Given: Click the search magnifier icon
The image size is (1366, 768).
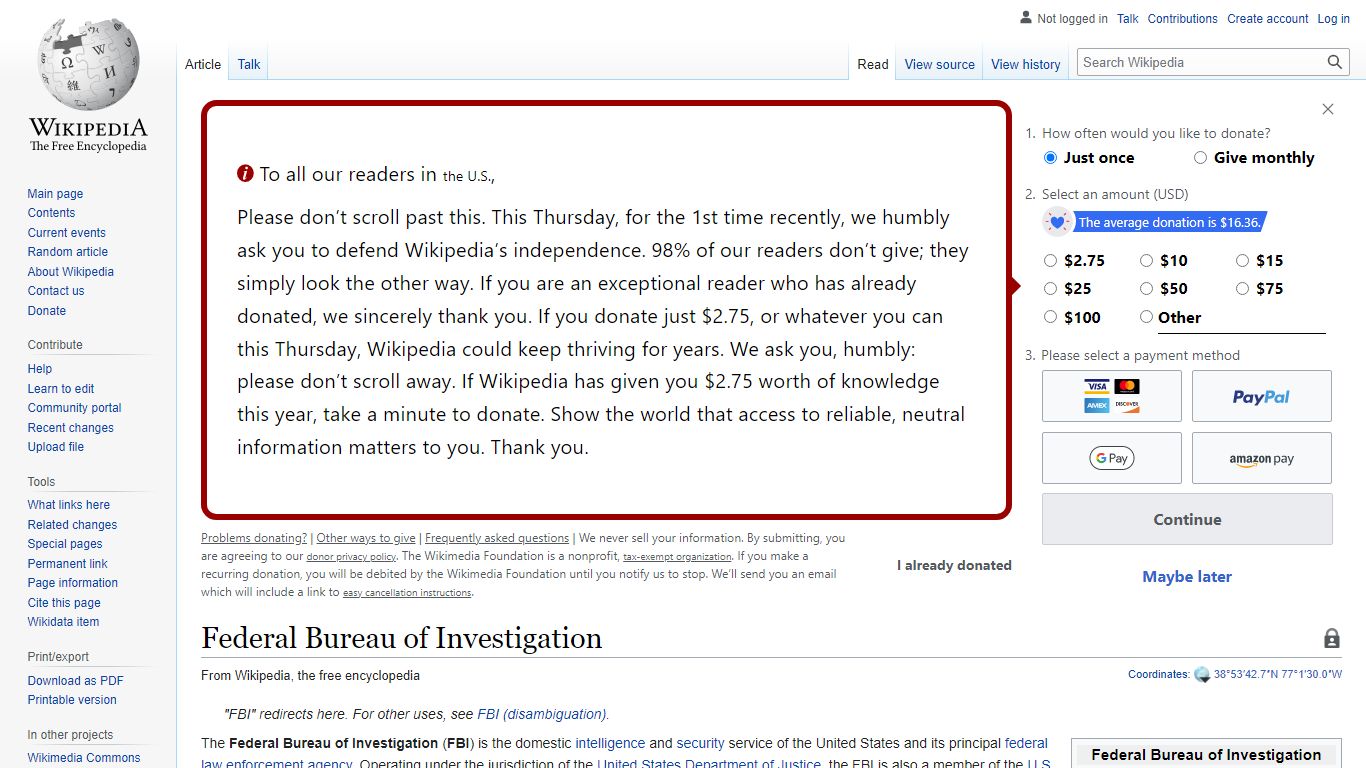Looking at the screenshot, I should [x=1335, y=62].
